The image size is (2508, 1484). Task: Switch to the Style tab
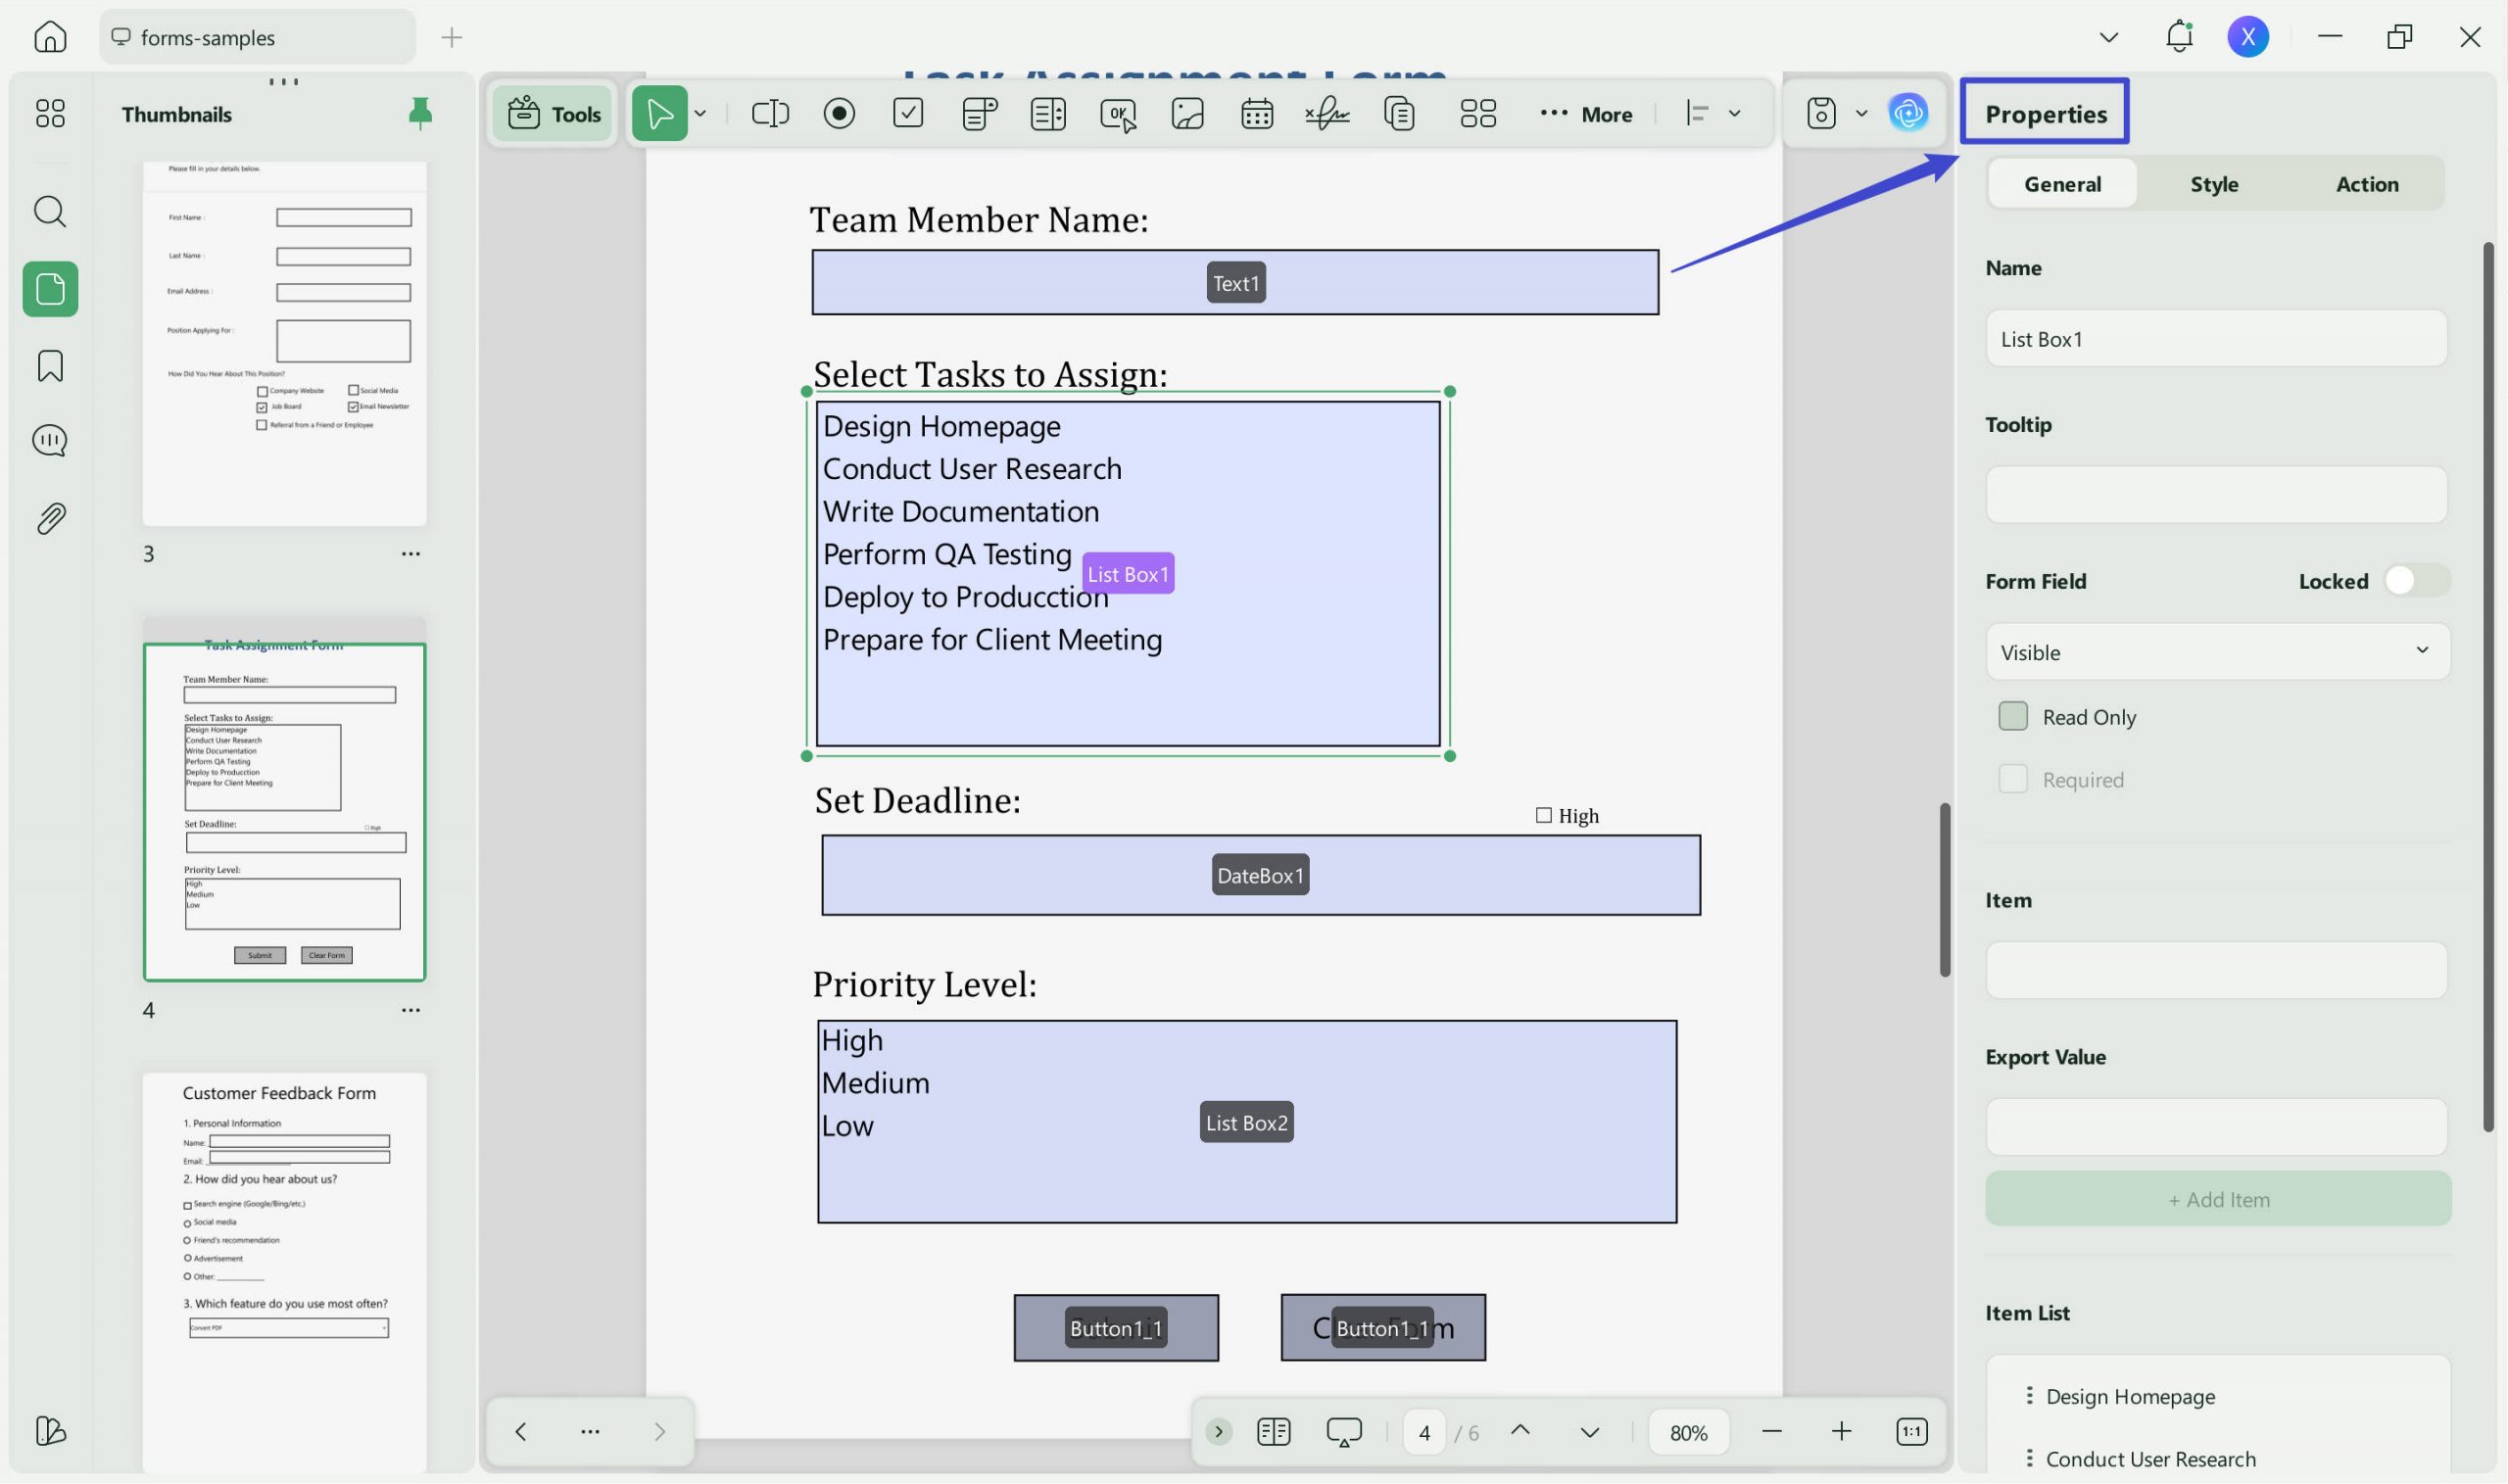pos(2214,184)
